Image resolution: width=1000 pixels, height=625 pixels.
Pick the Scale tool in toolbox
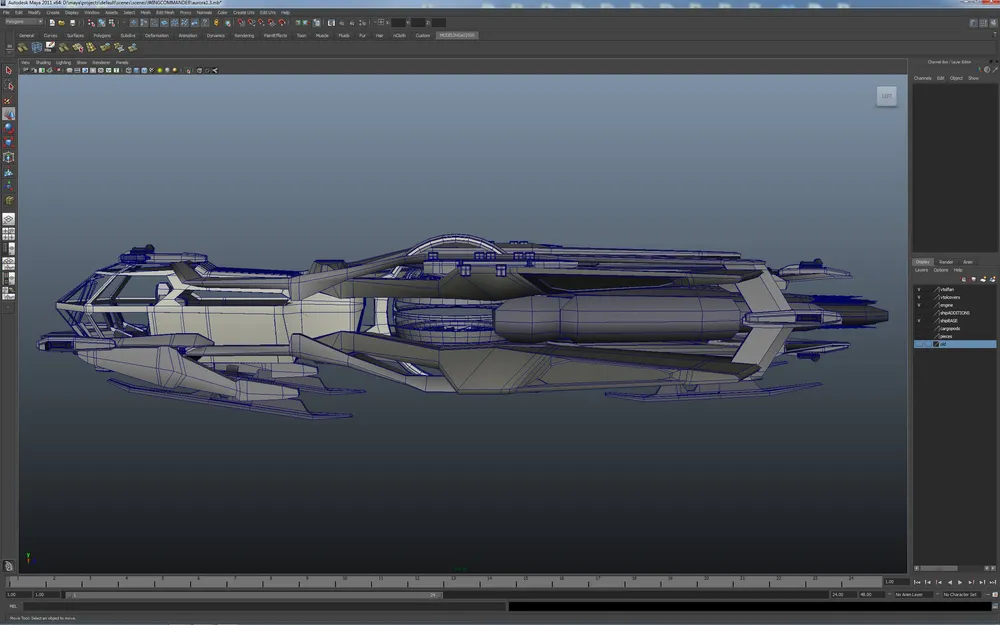click(8, 143)
